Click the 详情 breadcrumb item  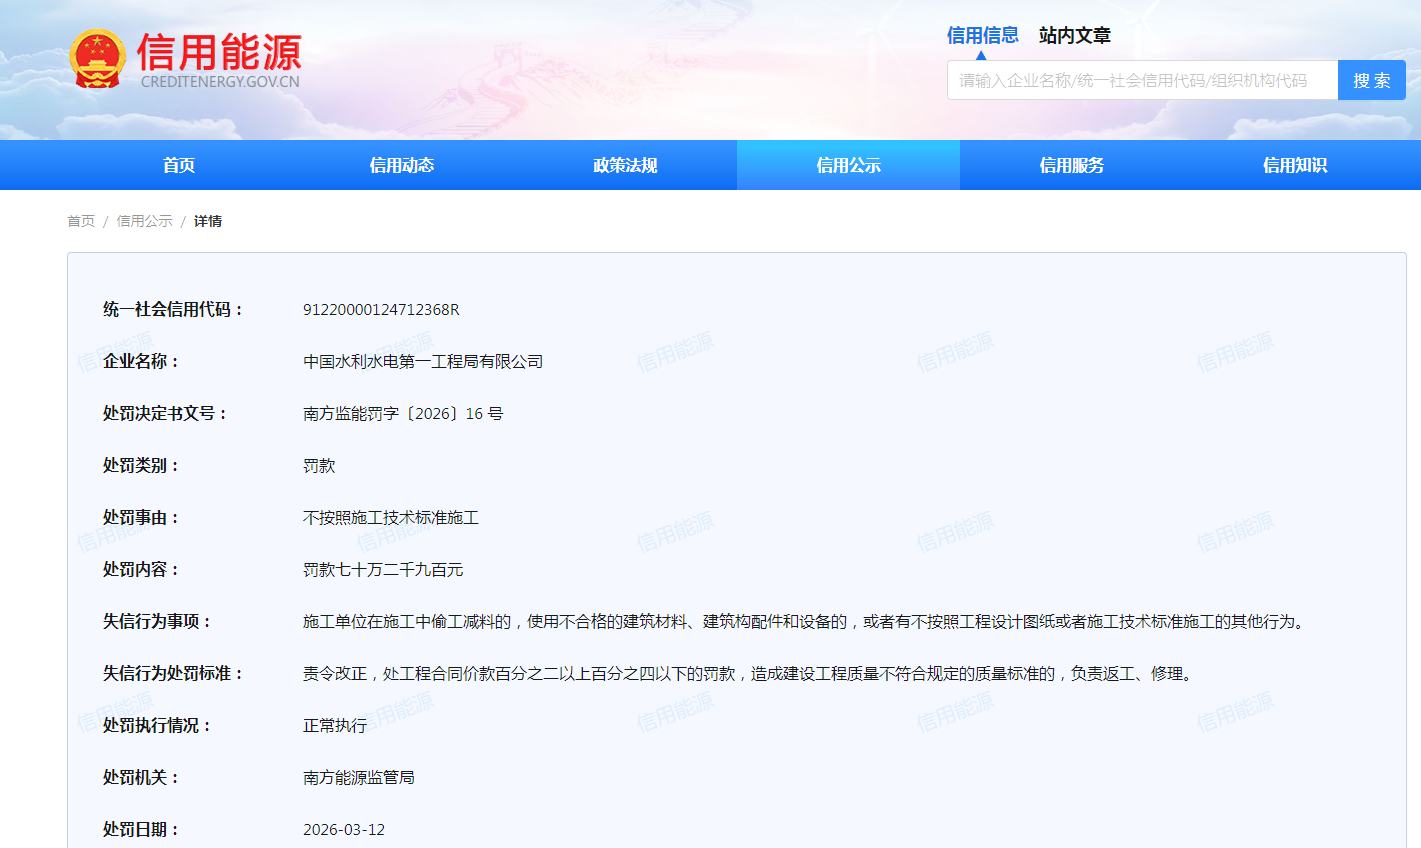tap(208, 221)
